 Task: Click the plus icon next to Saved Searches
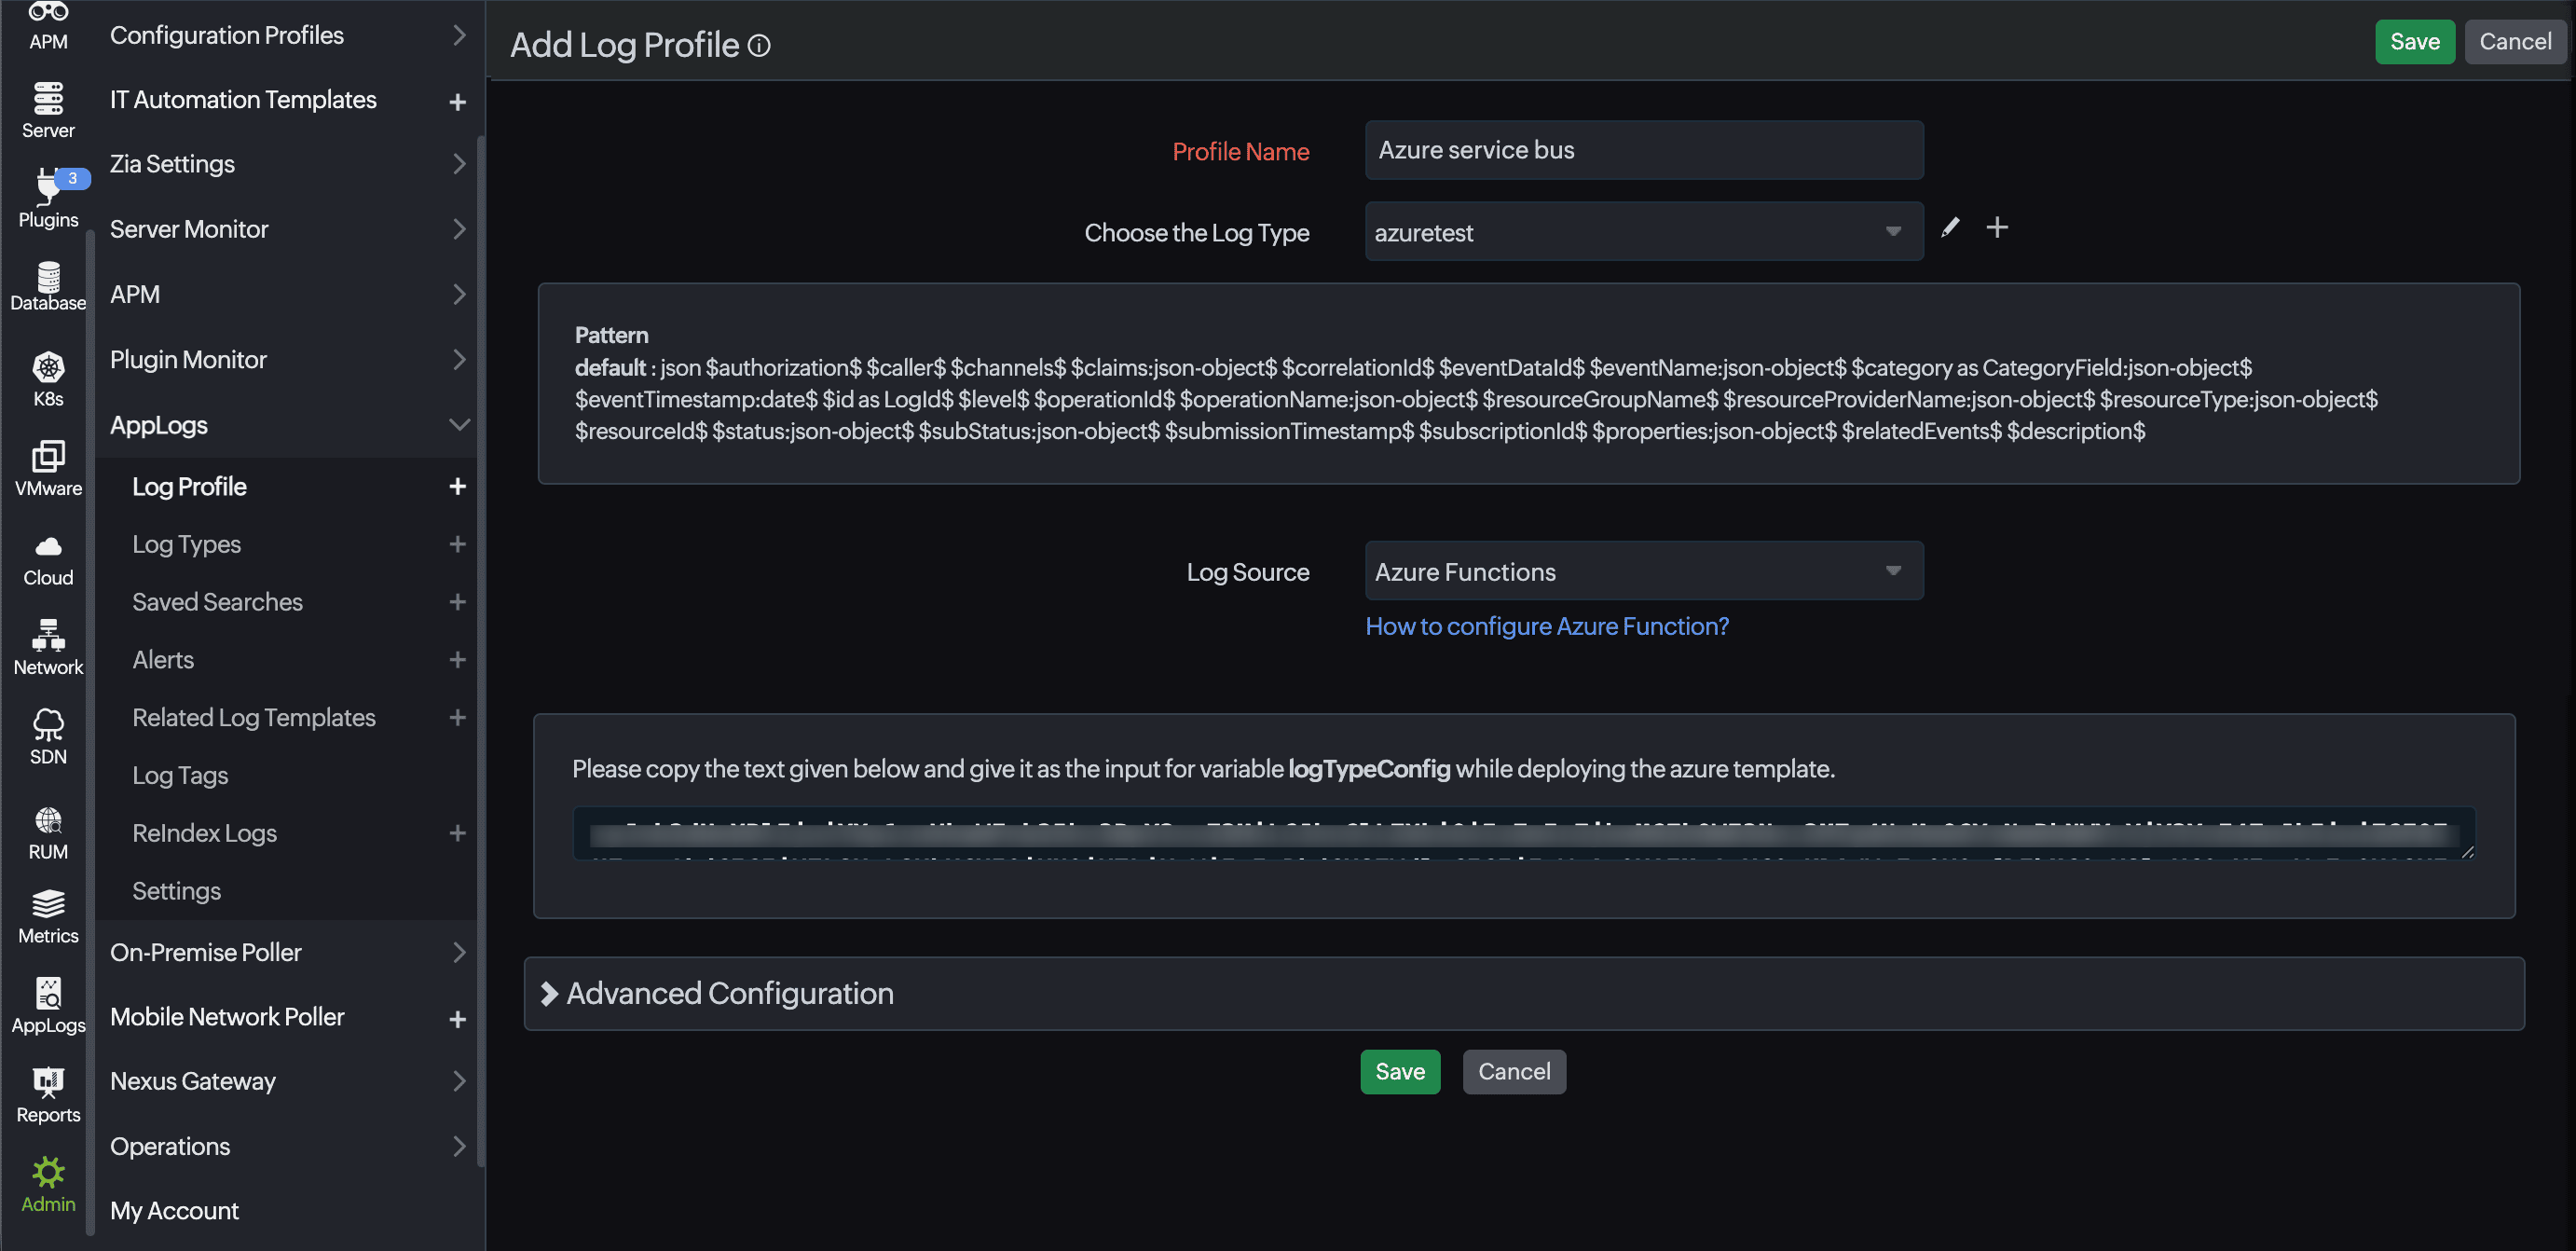457,602
